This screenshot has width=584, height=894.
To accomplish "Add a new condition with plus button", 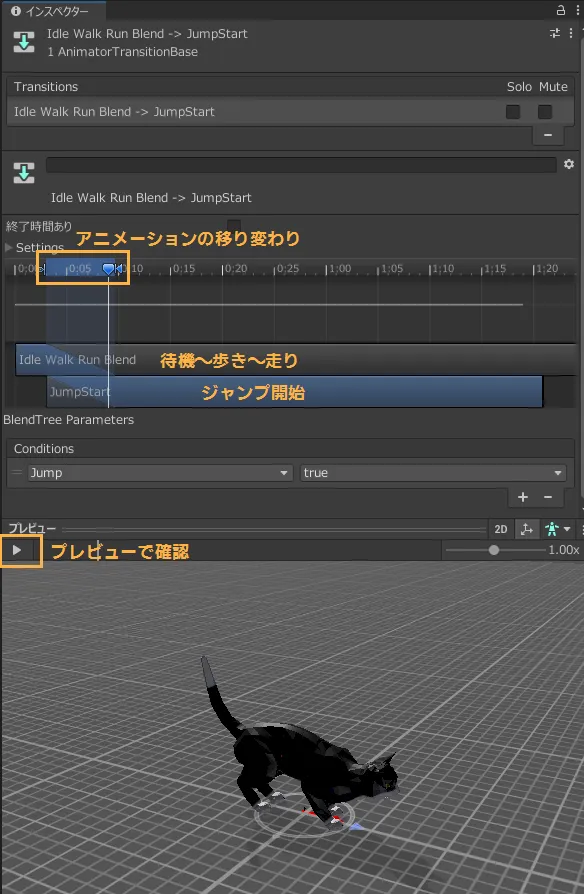I will [x=522, y=497].
